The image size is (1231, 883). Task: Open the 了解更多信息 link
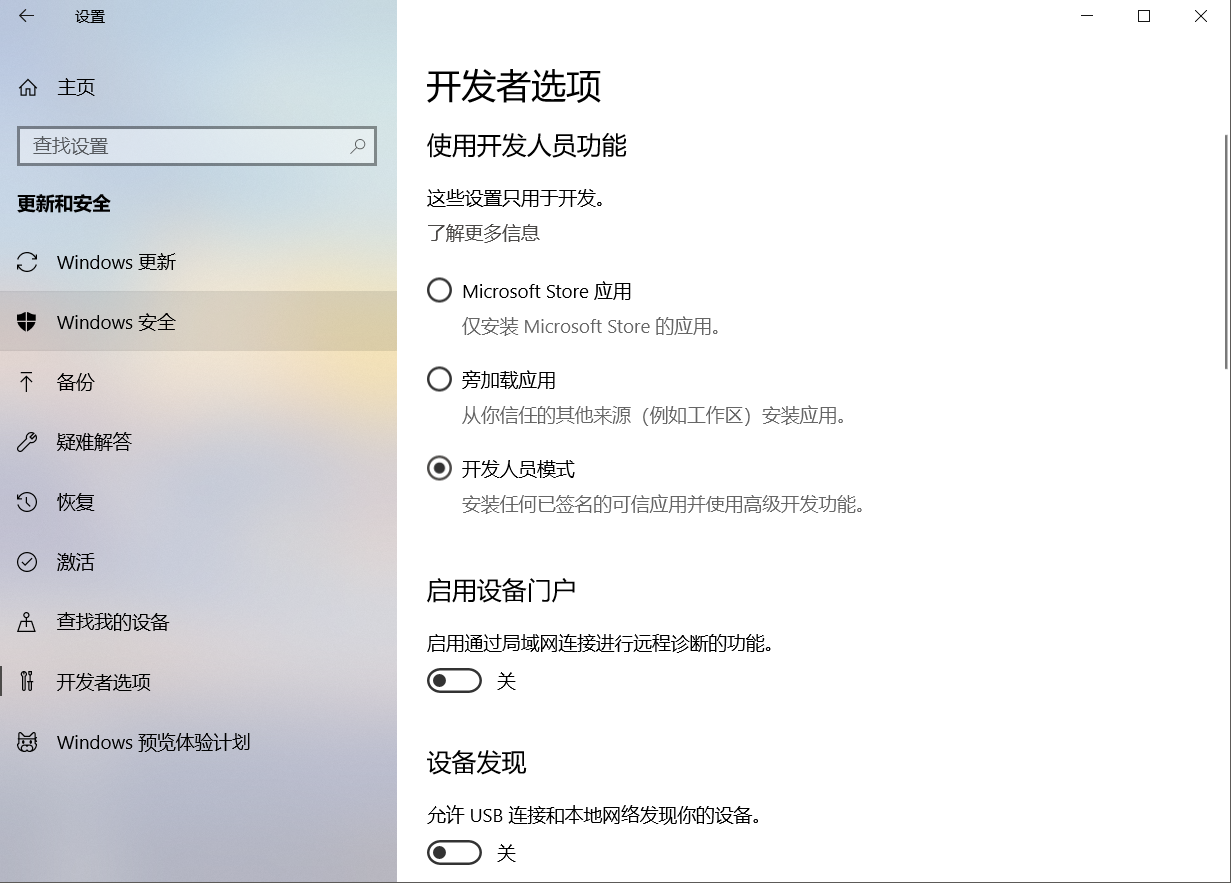pos(483,233)
